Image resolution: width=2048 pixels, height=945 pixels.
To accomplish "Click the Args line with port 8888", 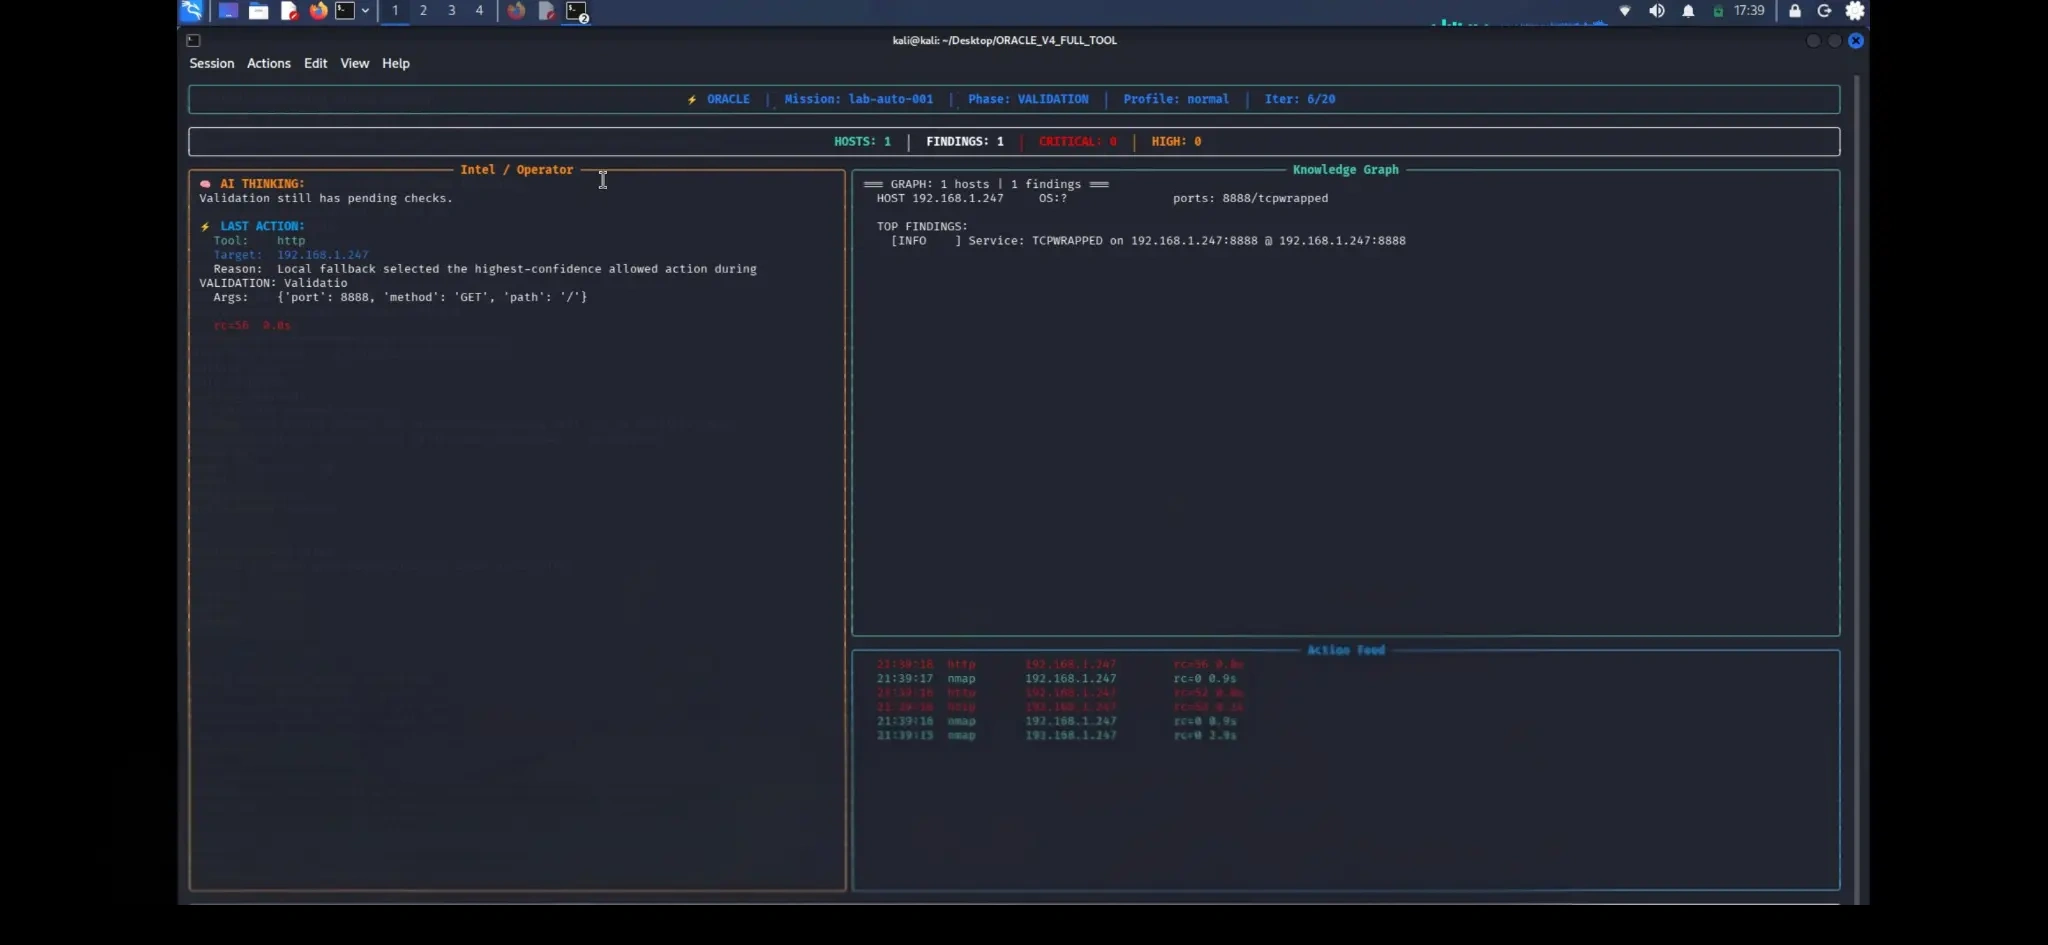I will tap(400, 297).
